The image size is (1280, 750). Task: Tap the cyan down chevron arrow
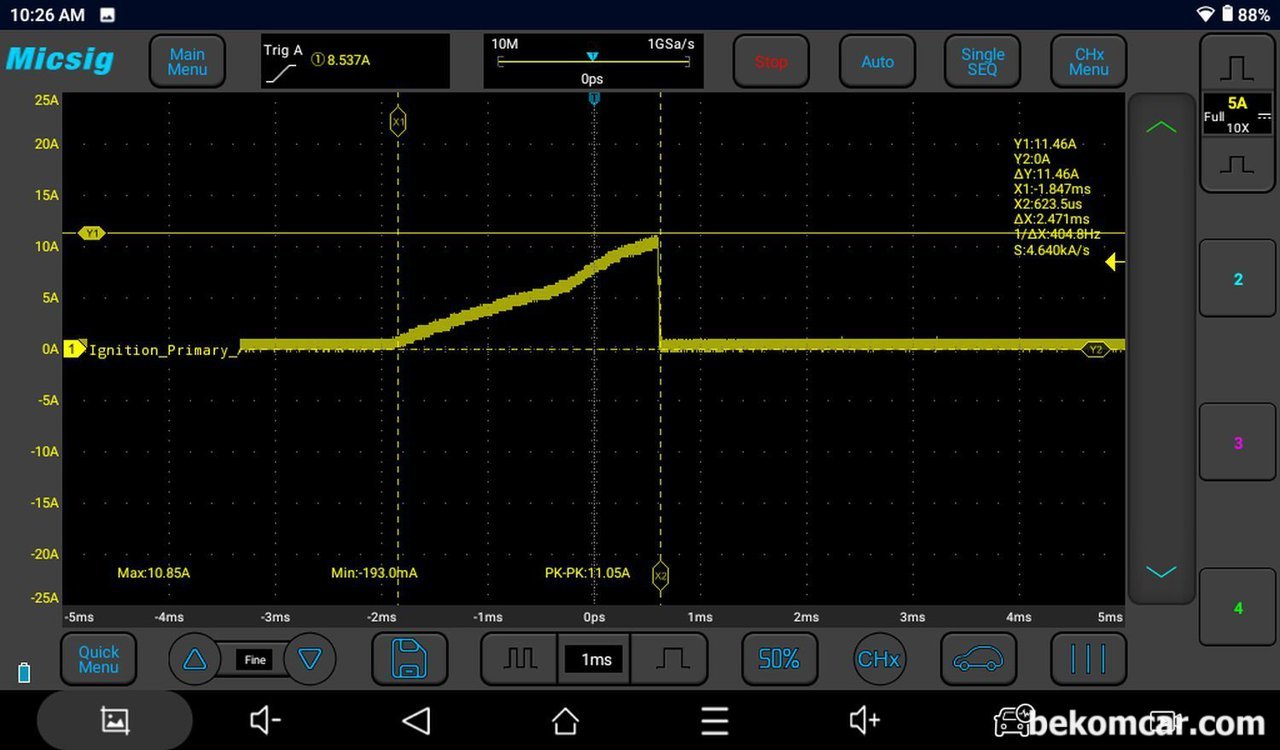point(1161,572)
